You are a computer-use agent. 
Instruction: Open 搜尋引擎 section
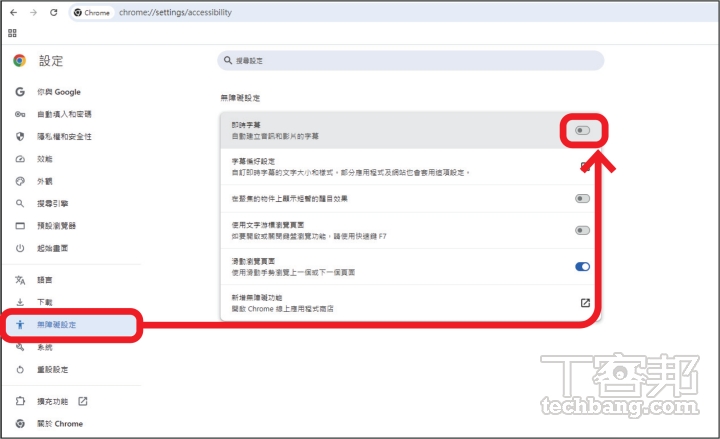tap(52, 203)
